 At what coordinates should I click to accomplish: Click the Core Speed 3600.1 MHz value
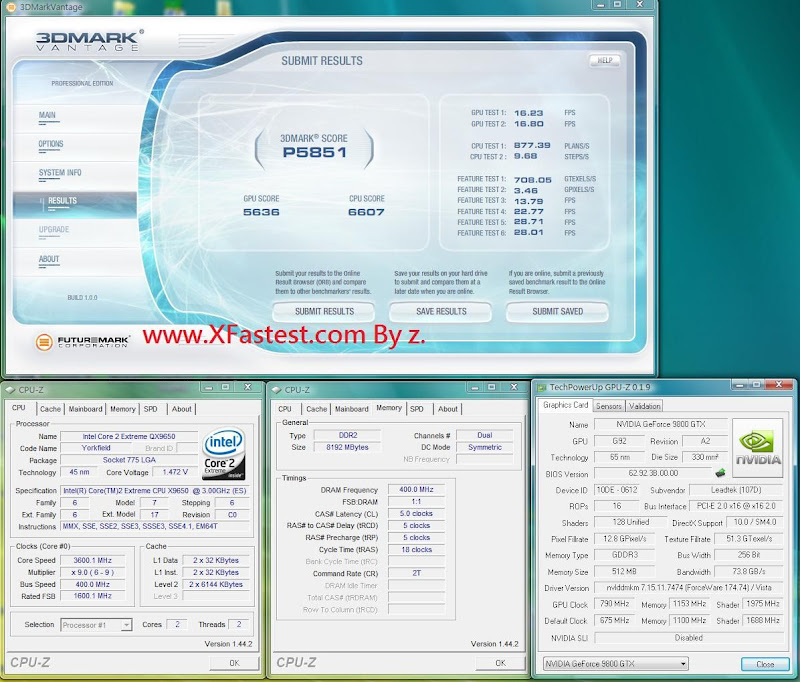(92, 560)
